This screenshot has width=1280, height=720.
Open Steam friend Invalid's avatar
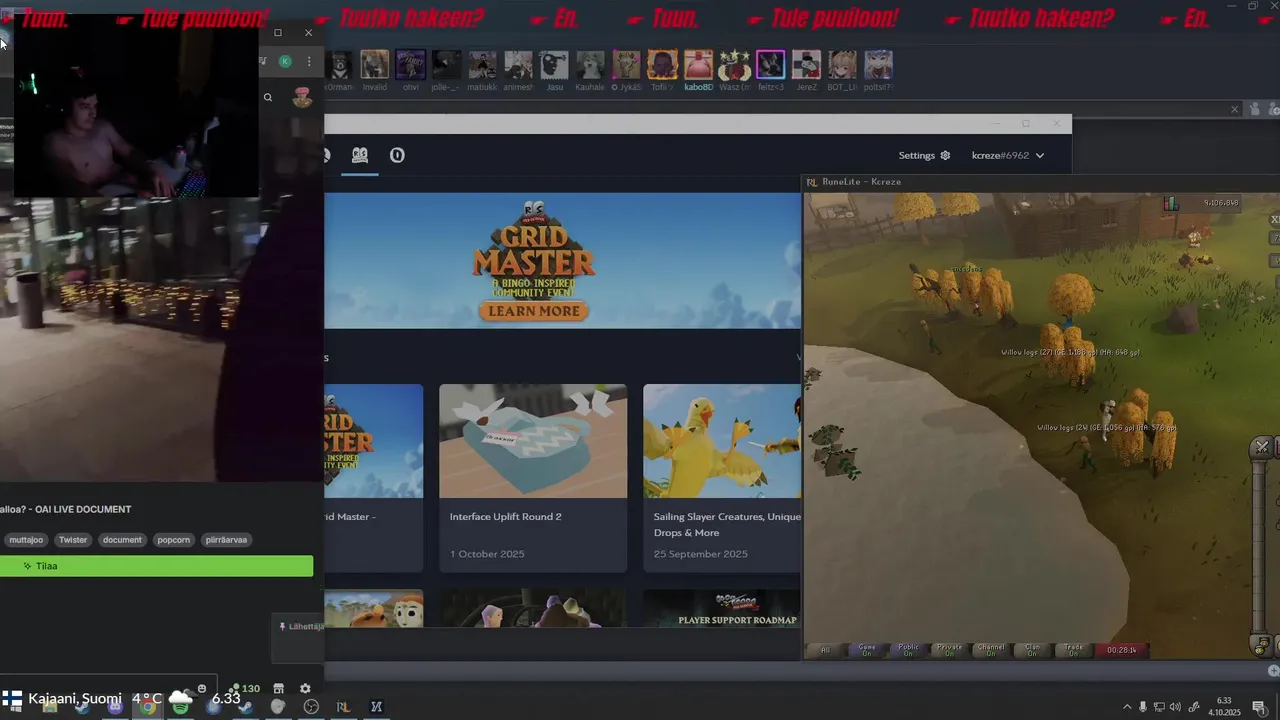click(375, 65)
